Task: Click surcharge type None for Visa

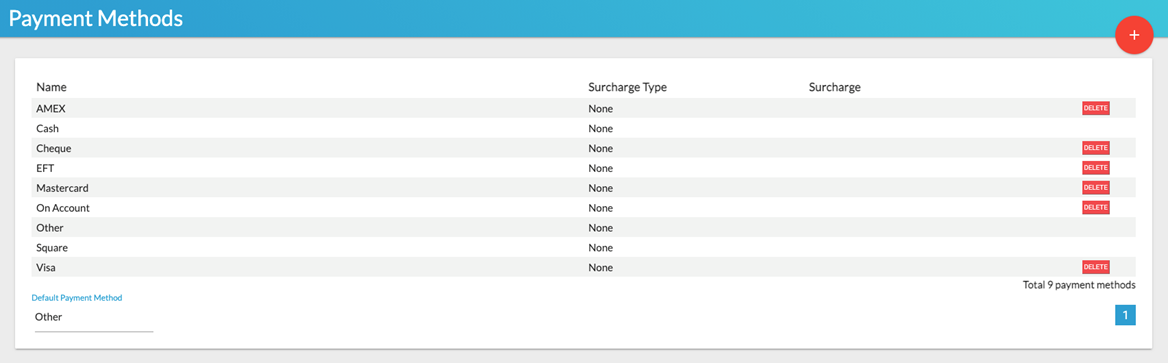Action: pos(600,267)
